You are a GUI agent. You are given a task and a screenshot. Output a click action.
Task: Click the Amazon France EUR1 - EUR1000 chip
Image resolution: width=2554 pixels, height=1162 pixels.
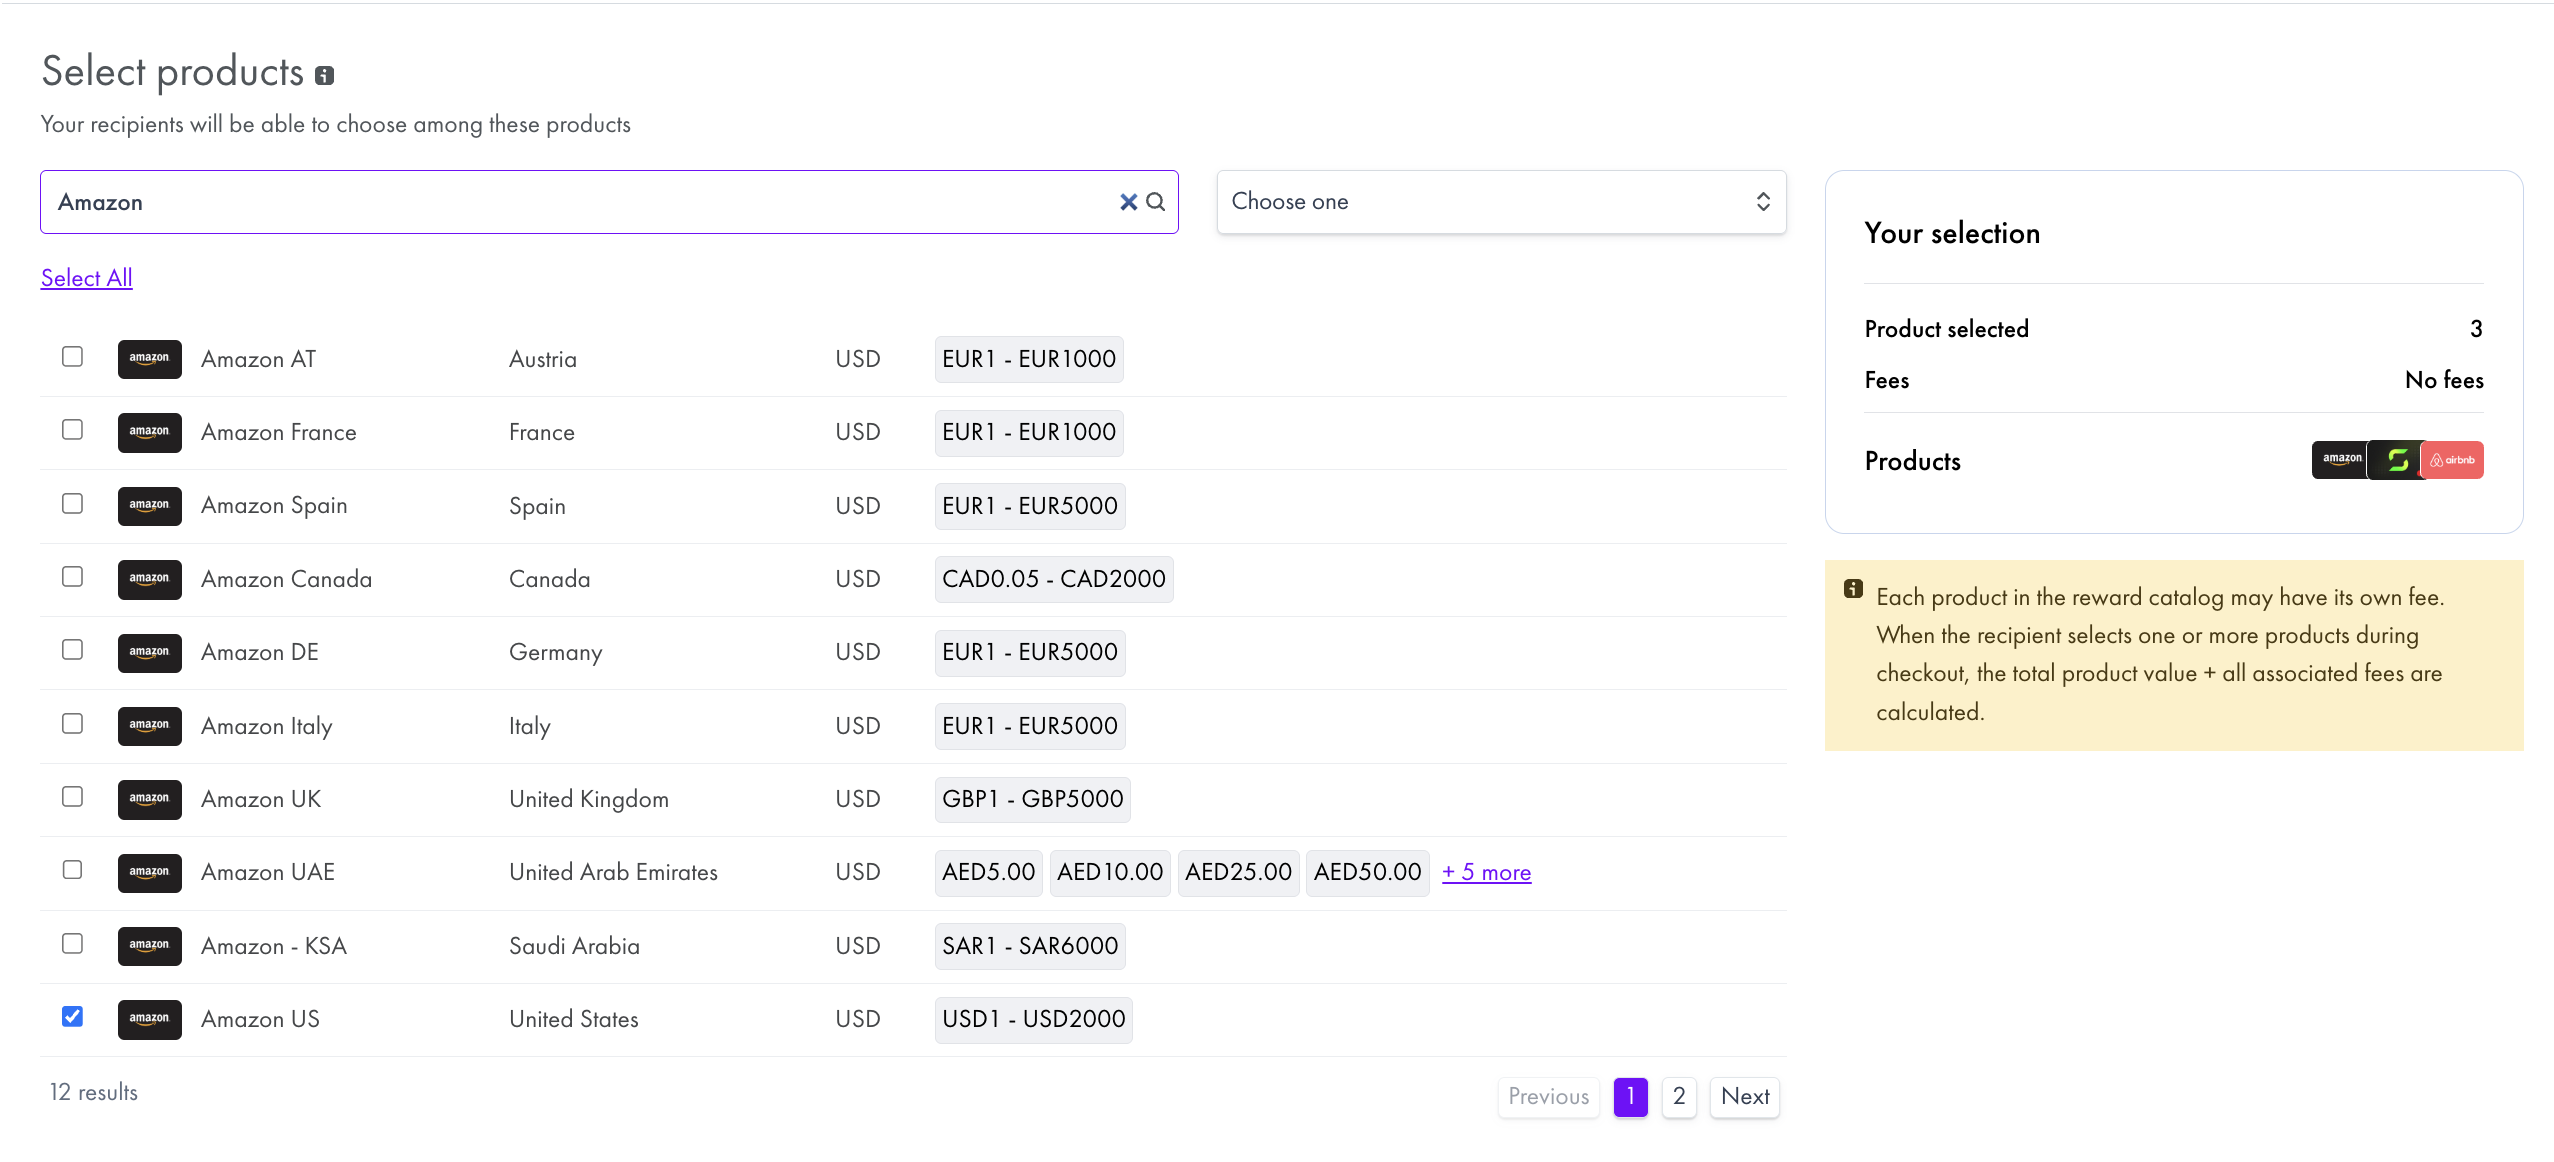[1029, 432]
